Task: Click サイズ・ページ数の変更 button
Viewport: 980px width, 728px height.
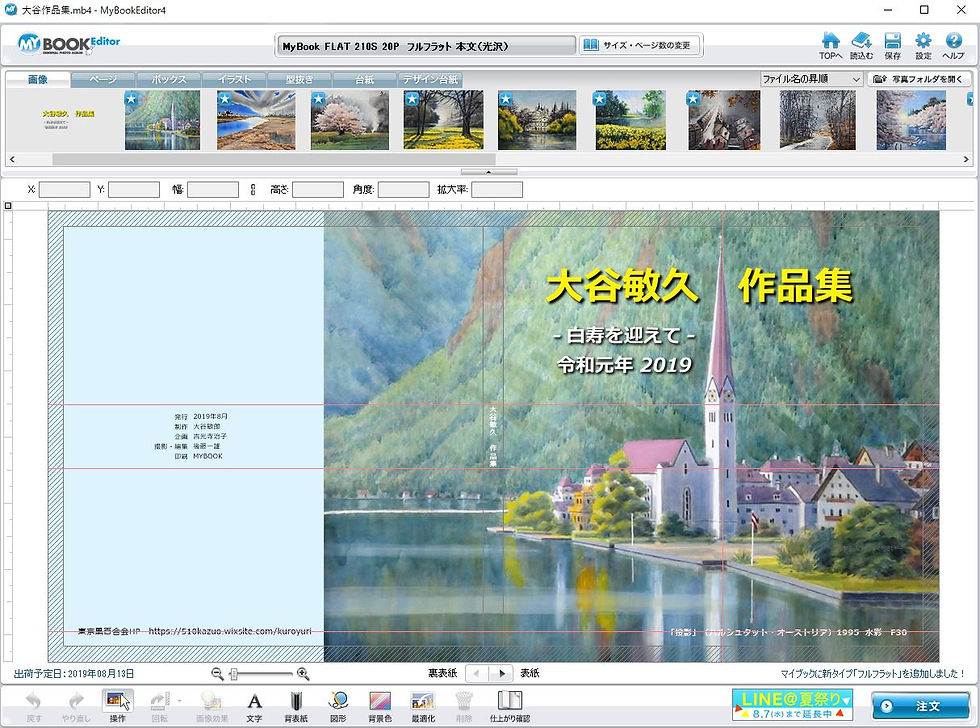Action: 638,45
